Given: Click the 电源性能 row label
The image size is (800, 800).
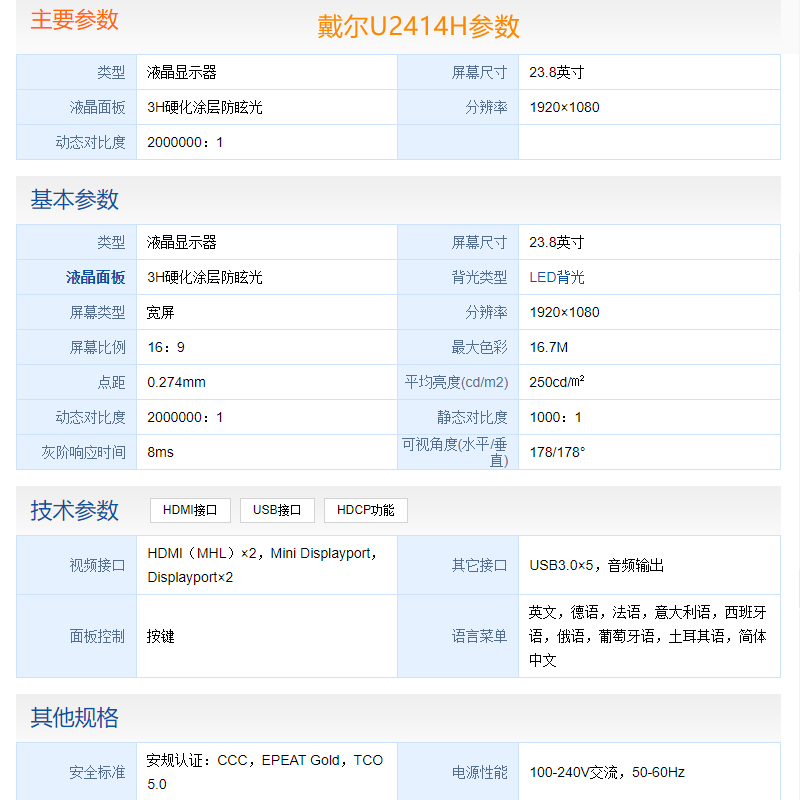Looking at the screenshot, I should 479,772.
